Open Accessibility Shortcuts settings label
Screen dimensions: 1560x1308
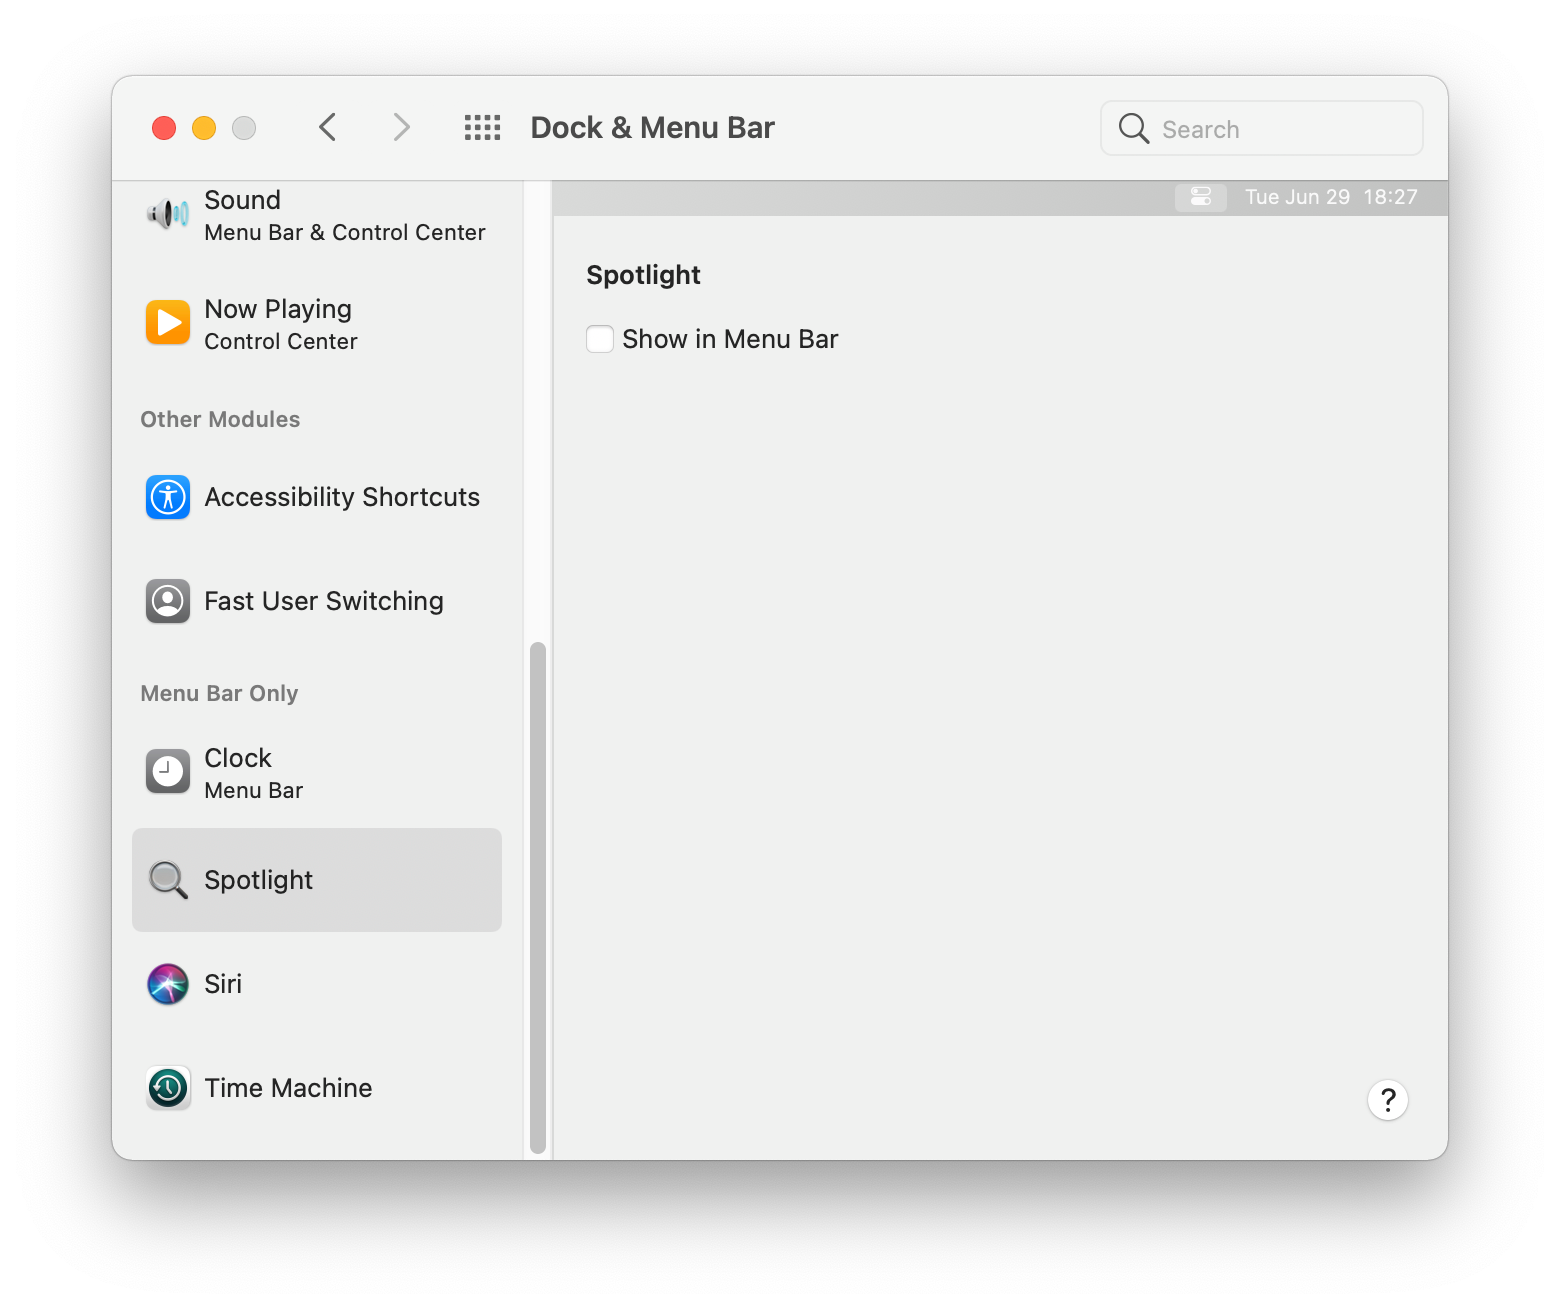[342, 497]
